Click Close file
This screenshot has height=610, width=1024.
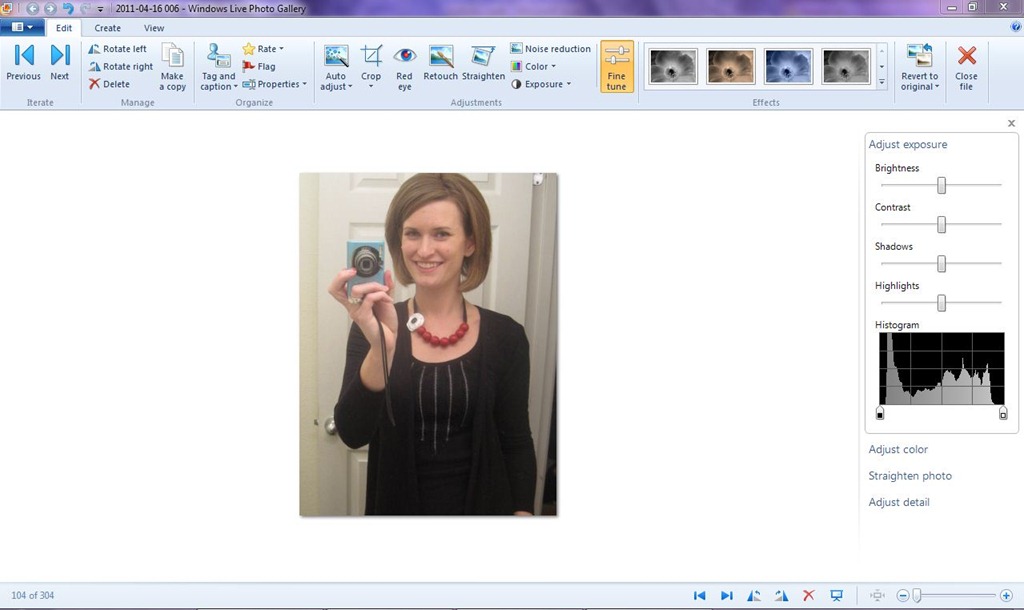[966, 67]
